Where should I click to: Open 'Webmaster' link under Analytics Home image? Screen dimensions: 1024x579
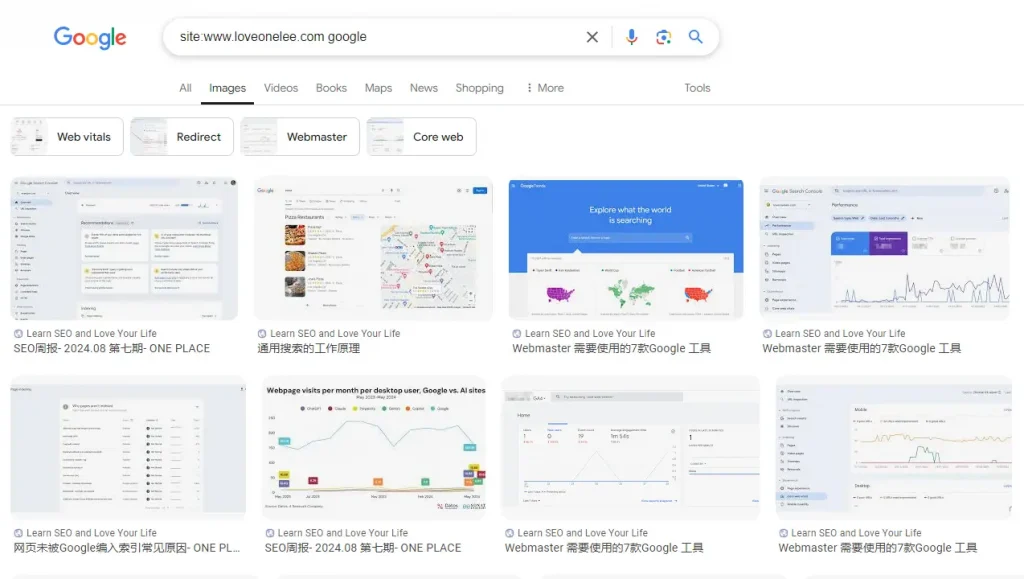[604, 548]
